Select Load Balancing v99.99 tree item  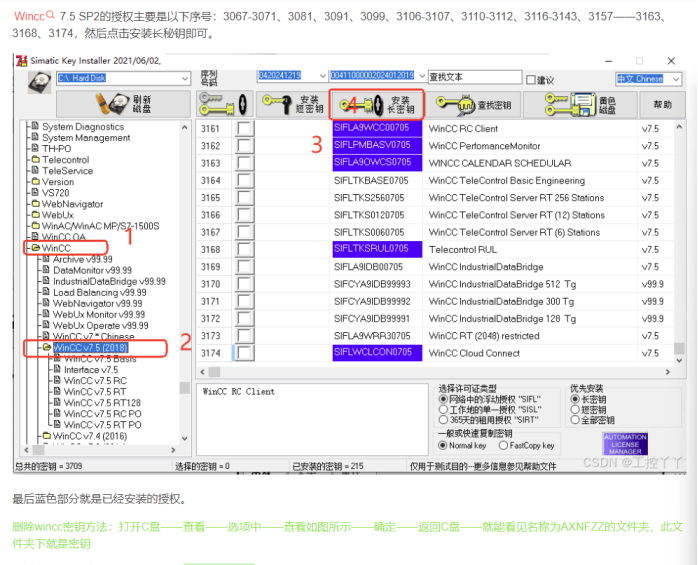[x=99, y=293]
